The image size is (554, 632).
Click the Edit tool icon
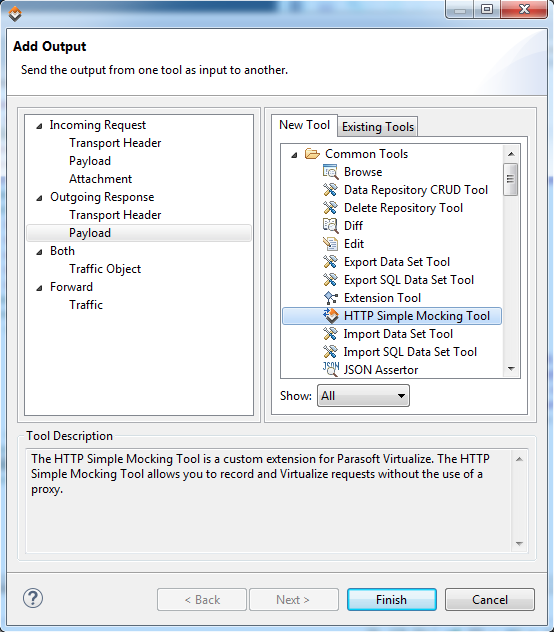click(x=330, y=243)
